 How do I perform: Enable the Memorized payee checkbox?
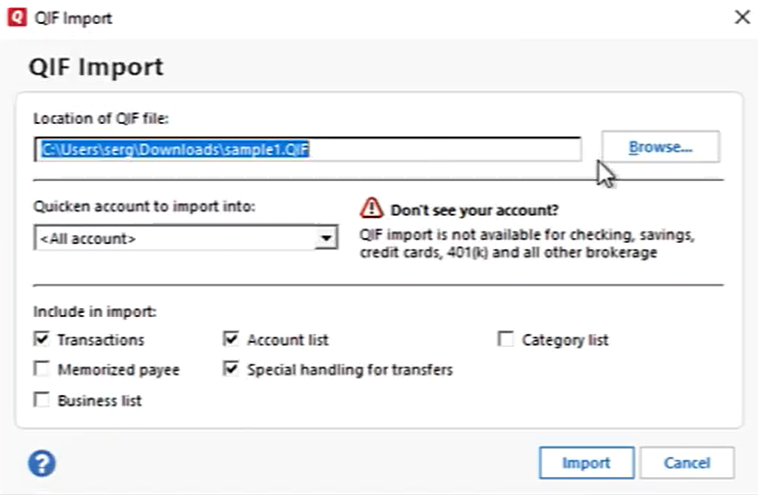pyautogui.click(x=42, y=369)
